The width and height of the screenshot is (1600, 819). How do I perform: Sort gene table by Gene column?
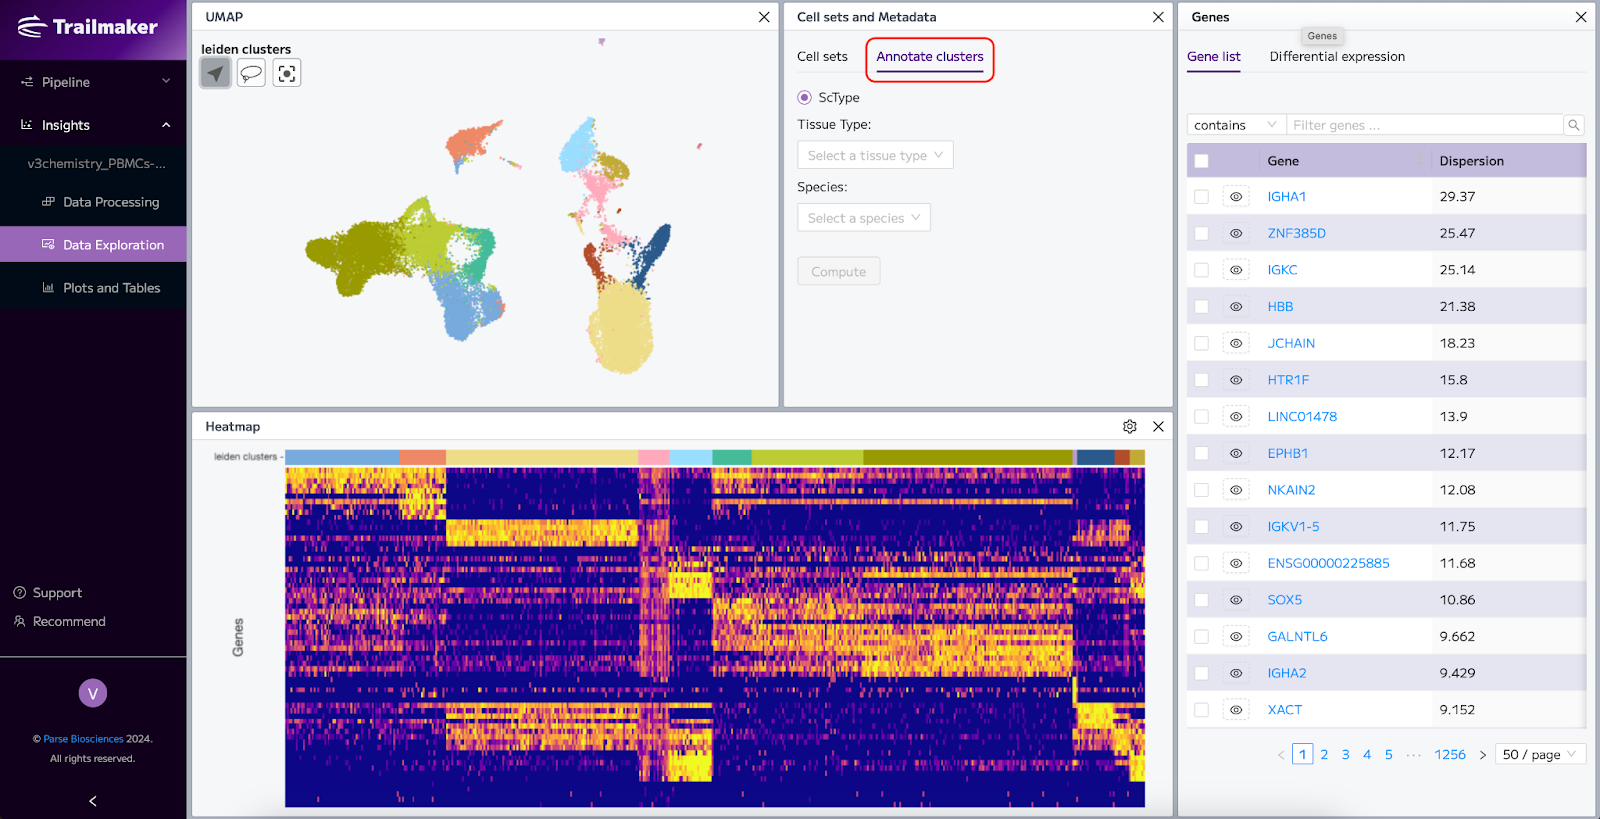tap(1345, 161)
